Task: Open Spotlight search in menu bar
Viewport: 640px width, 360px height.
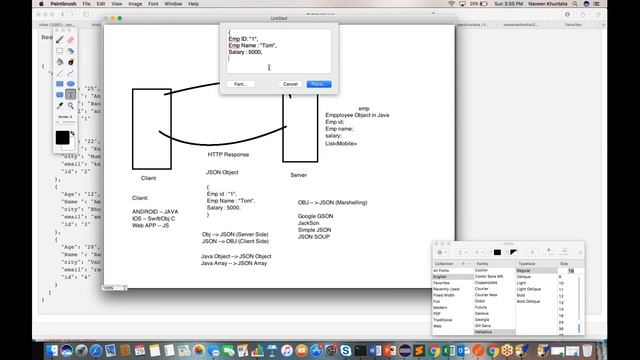Action: coord(575,4)
